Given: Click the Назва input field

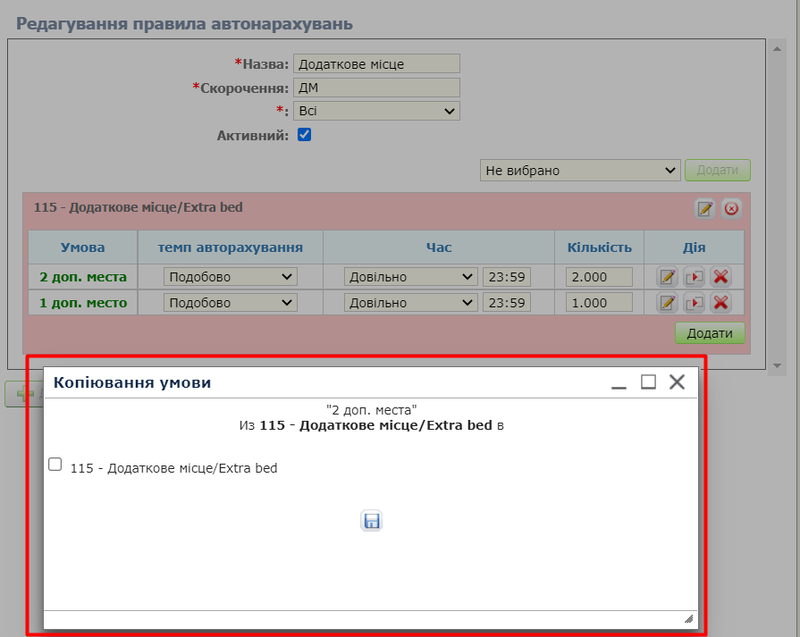Looking at the screenshot, I should point(376,64).
